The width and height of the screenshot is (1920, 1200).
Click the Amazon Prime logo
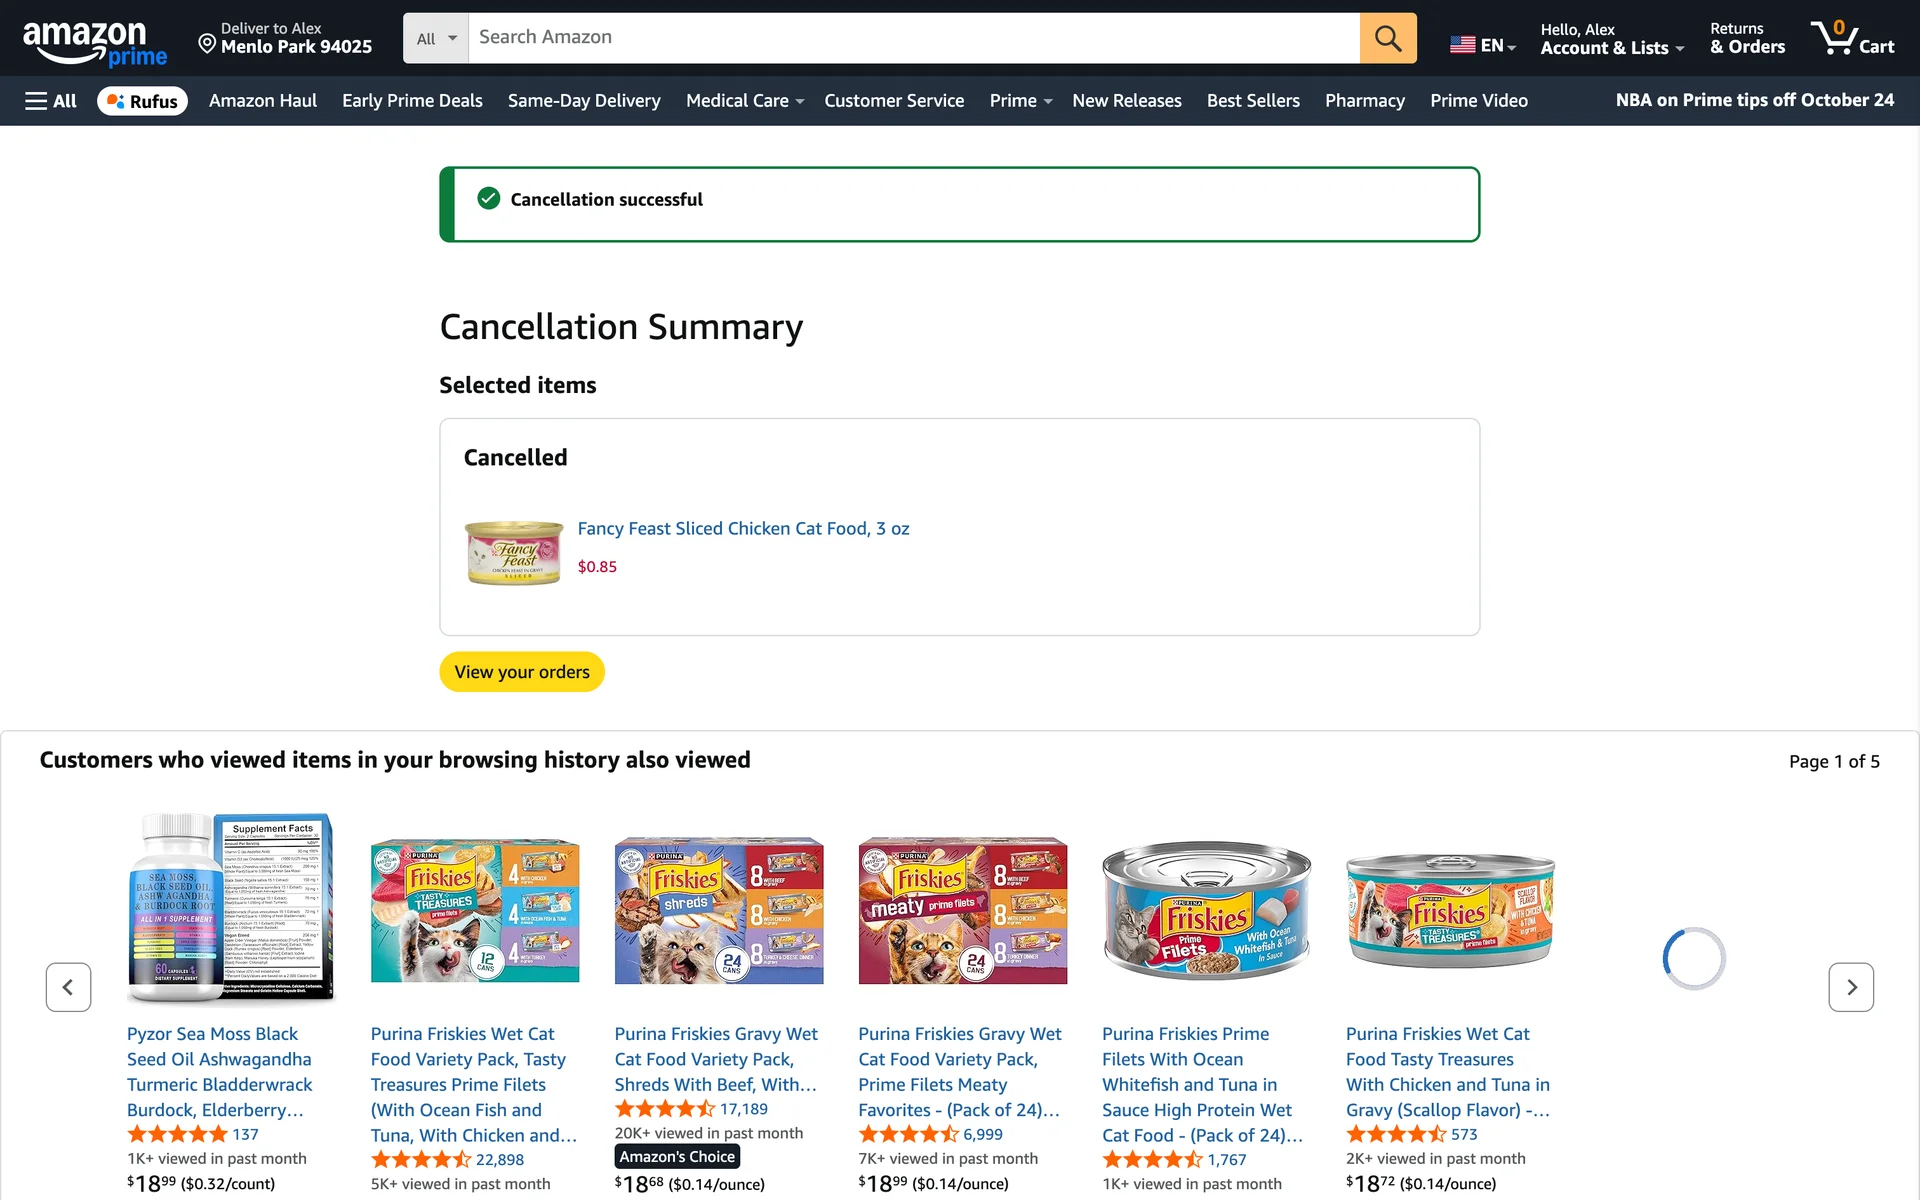[95, 43]
